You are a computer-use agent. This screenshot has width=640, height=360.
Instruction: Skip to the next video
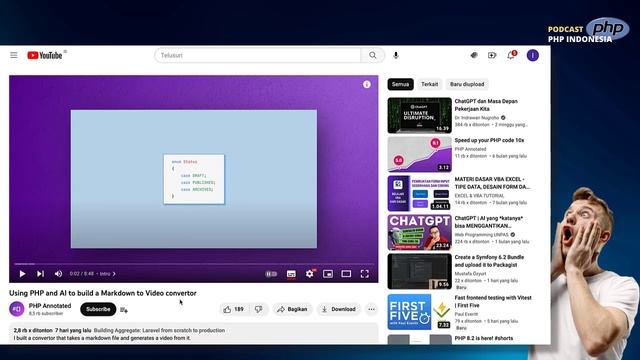pos(40,273)
